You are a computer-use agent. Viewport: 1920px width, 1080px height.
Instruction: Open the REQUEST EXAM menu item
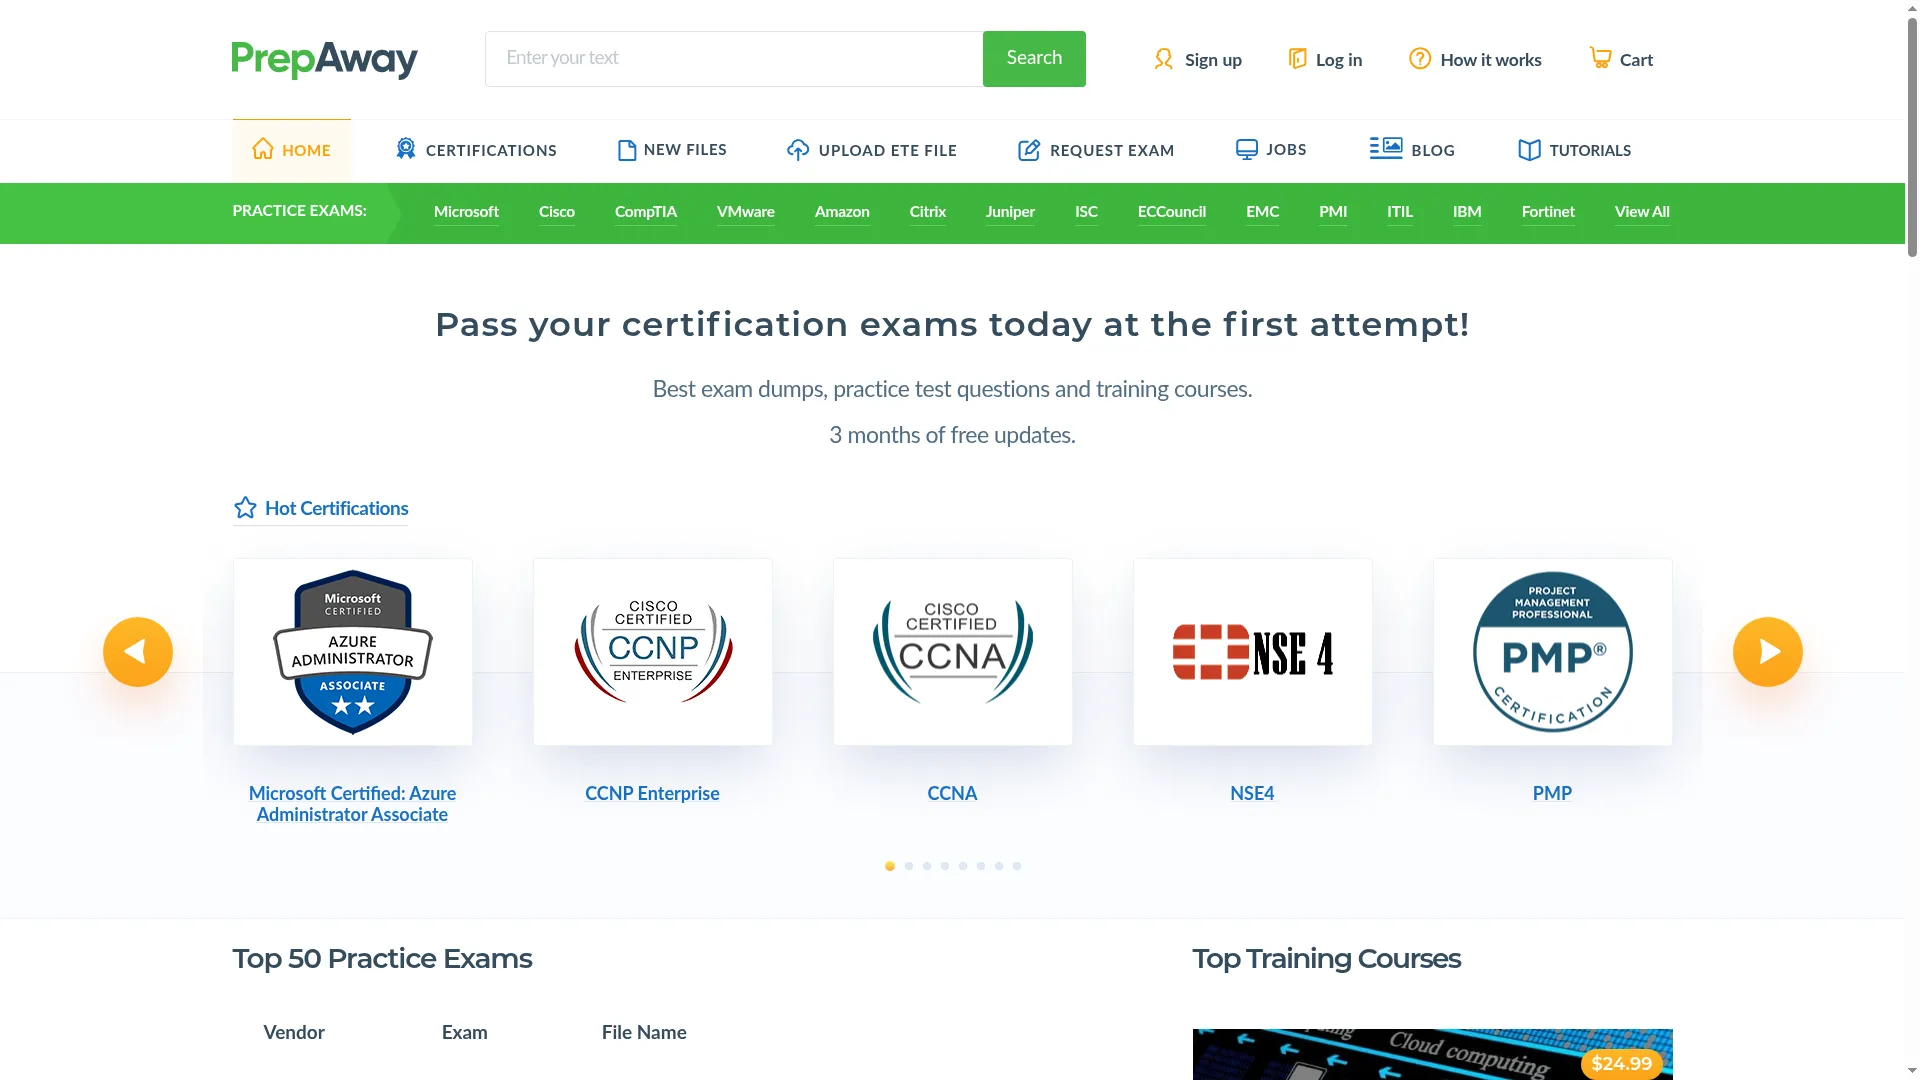[1096, 150]
